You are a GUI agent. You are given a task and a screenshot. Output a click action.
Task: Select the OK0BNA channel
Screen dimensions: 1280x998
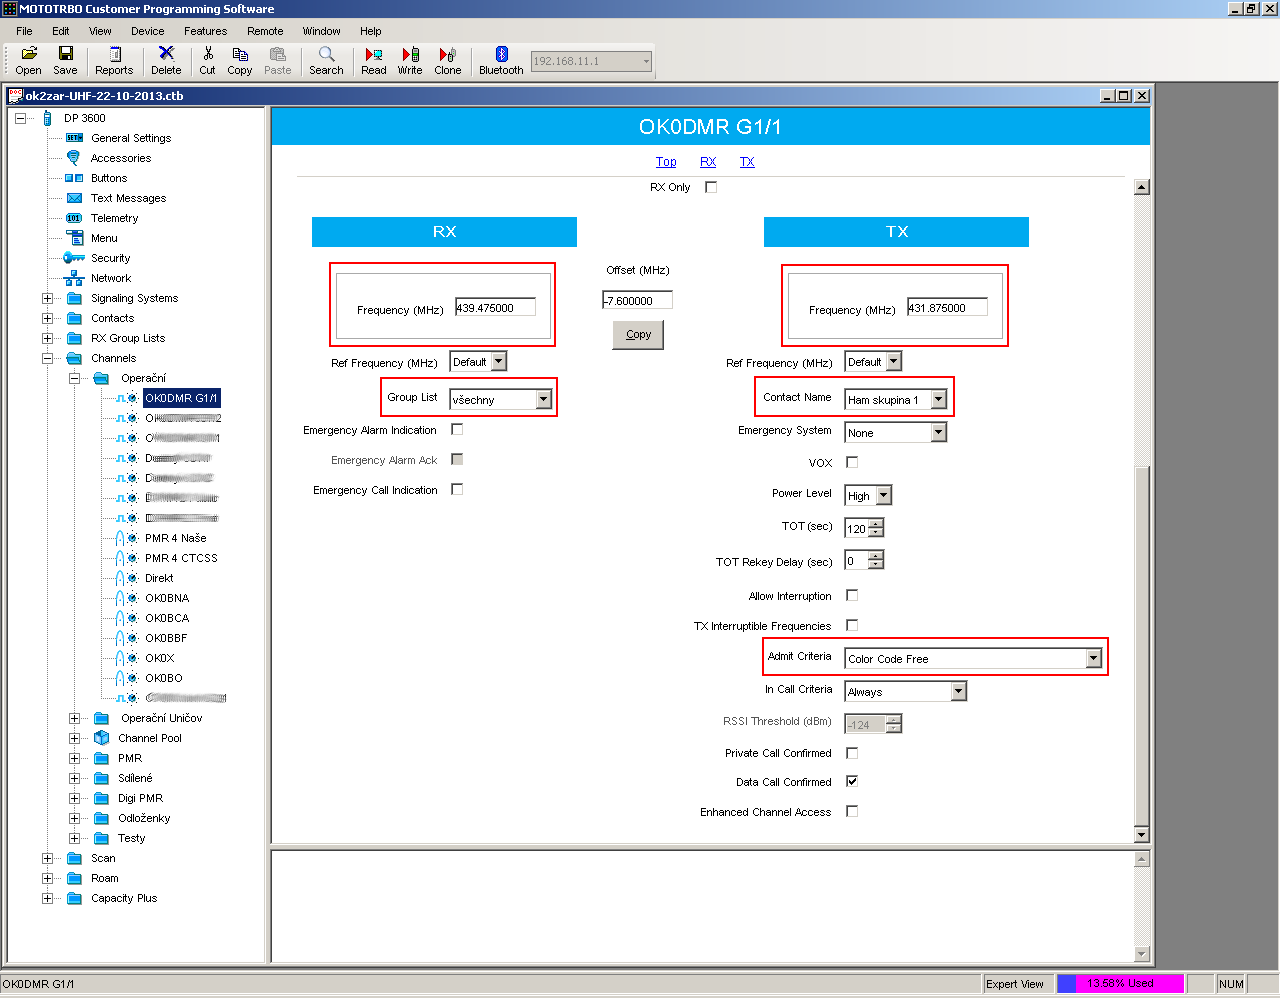(x=167, y=598)
